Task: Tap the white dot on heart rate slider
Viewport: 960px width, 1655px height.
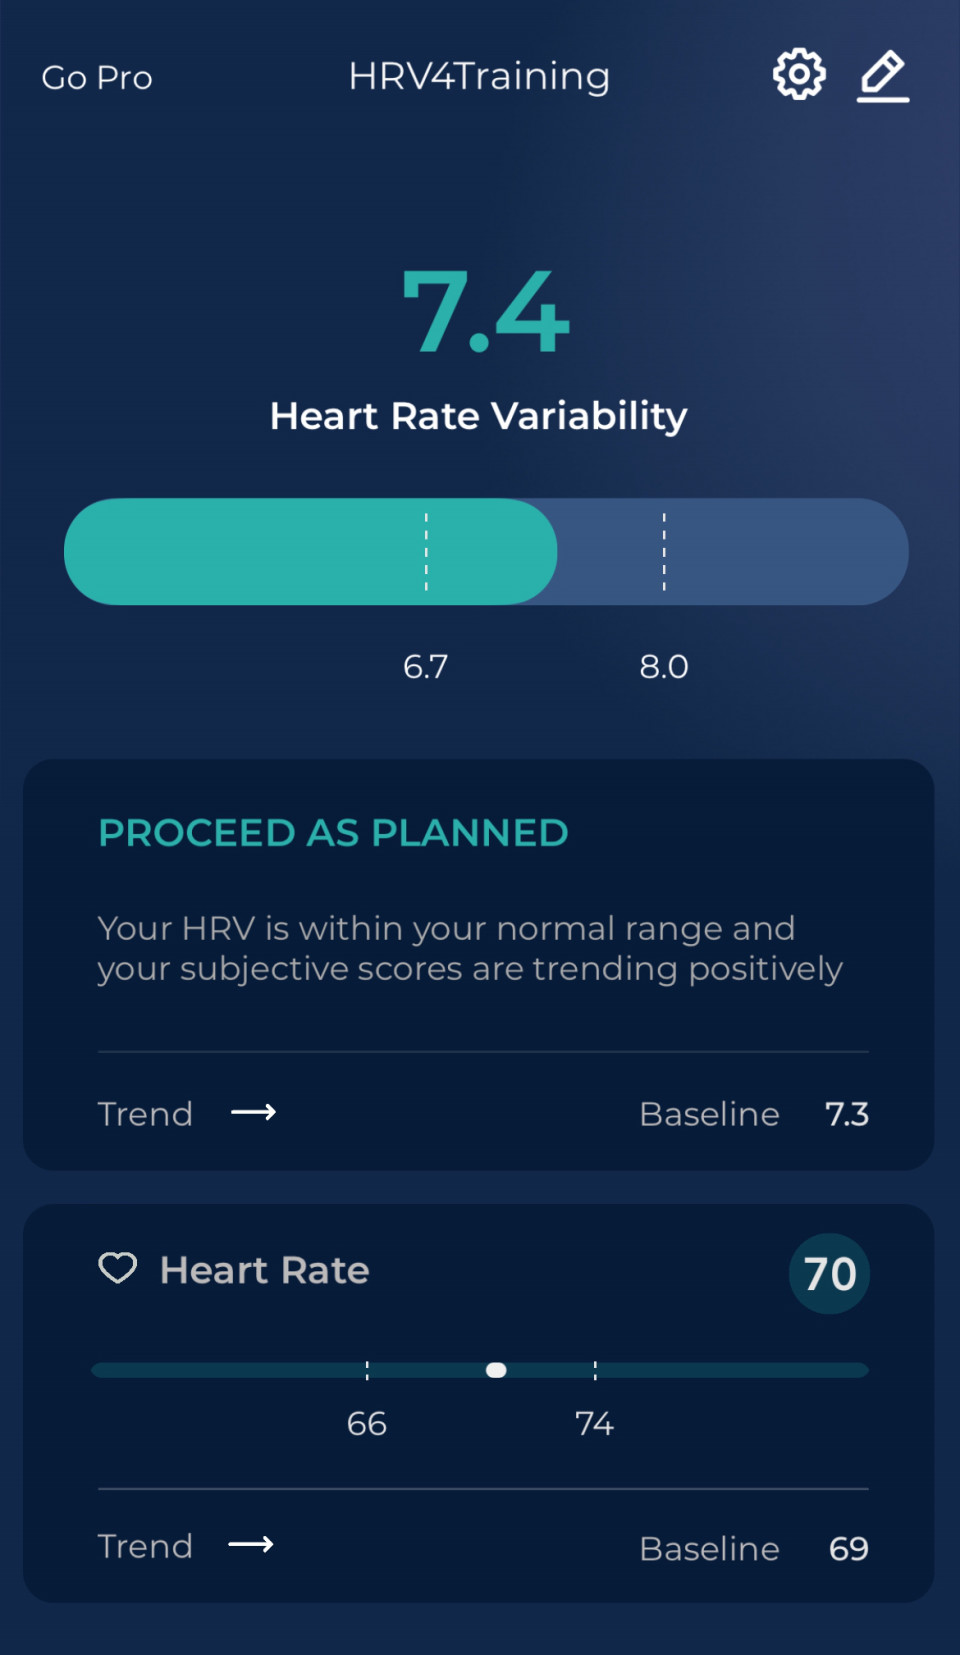Action: pos(496,1370)
